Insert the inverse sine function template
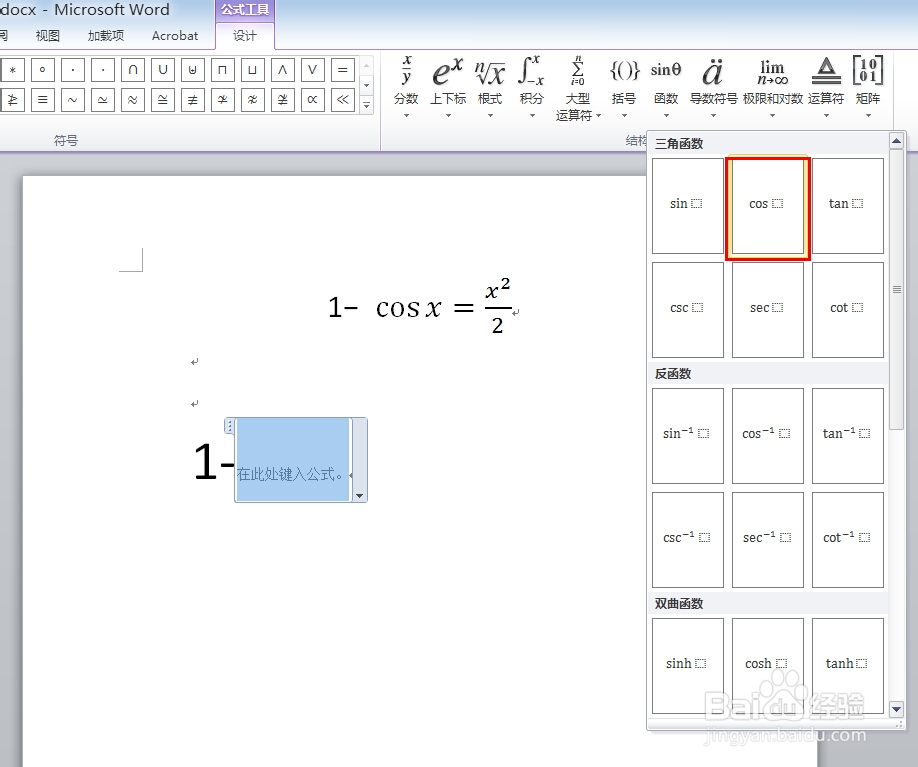 [x=688, y=436]
